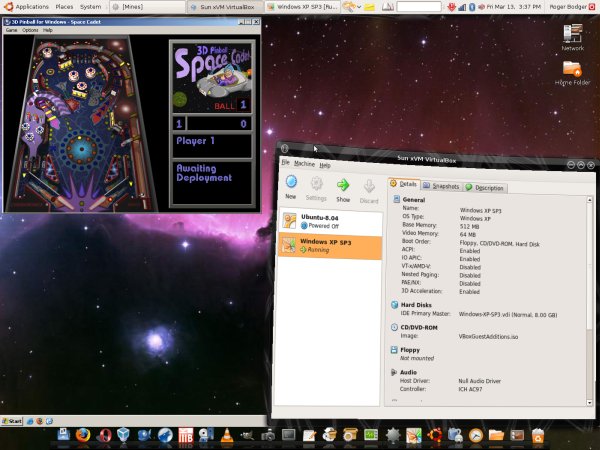
Task: Click the scroll down arrow in details pane
Action: pyautogui.click(x=589, y=403)
